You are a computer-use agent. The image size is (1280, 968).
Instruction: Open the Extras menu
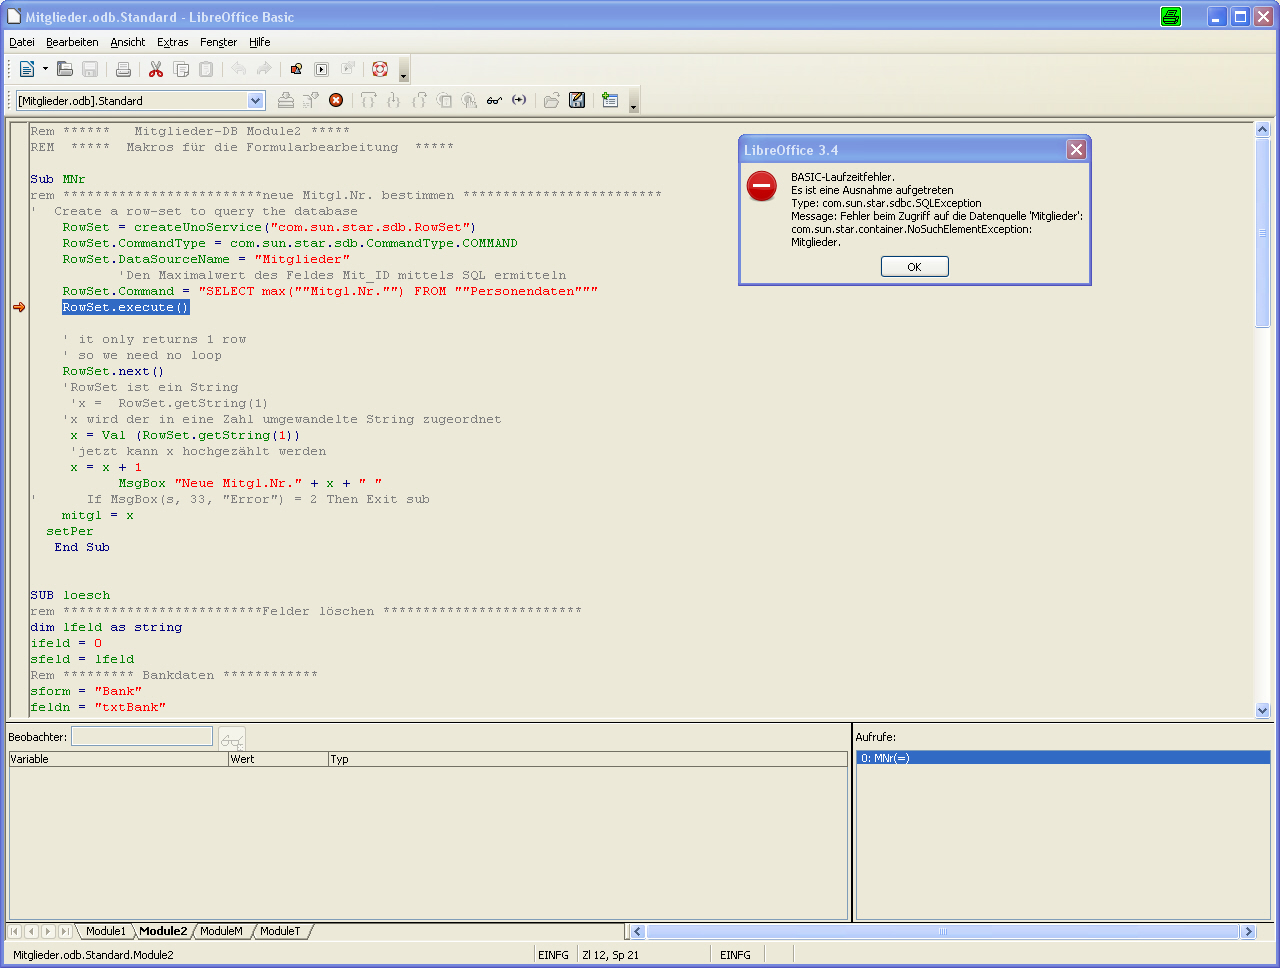[x=173, y=42]
